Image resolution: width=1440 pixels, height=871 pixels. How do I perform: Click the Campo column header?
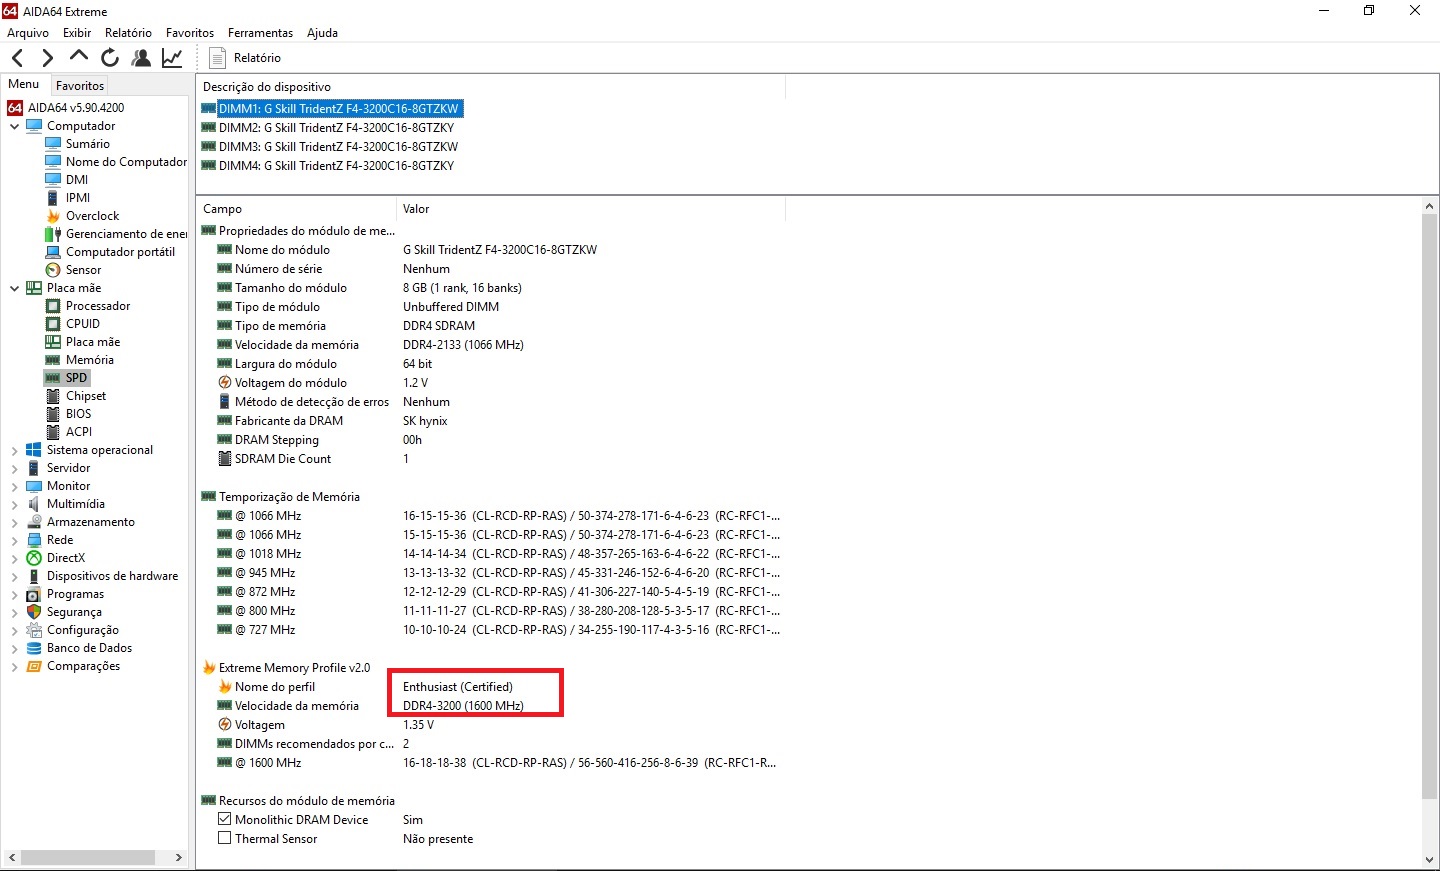point(296,209)
